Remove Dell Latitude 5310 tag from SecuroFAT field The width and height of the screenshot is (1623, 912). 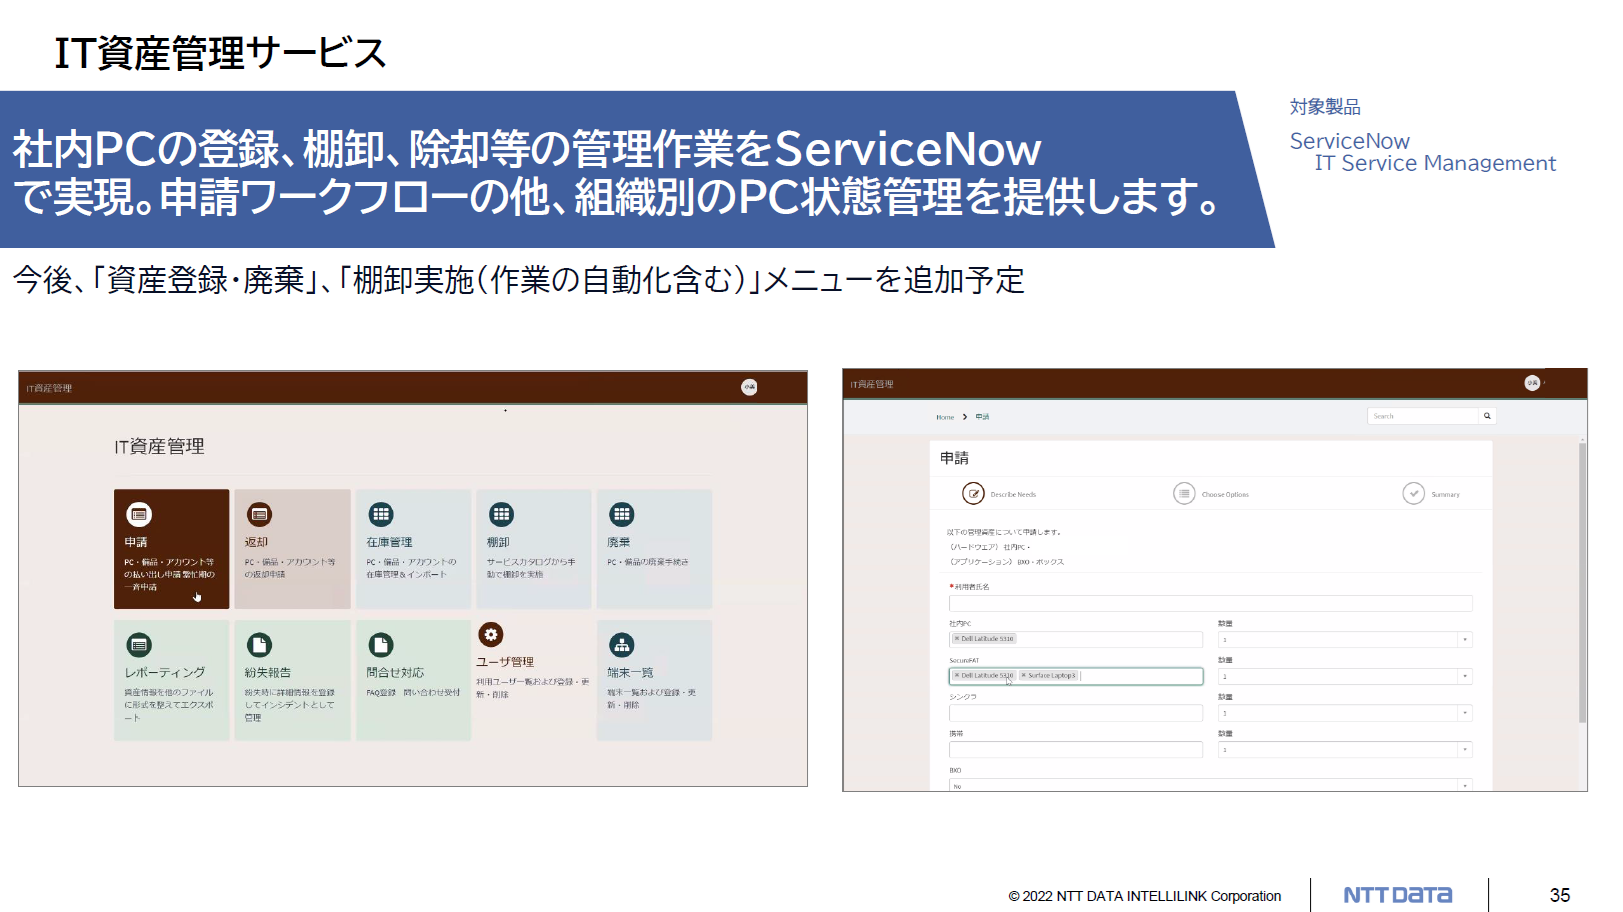click(x=957, y=676)
